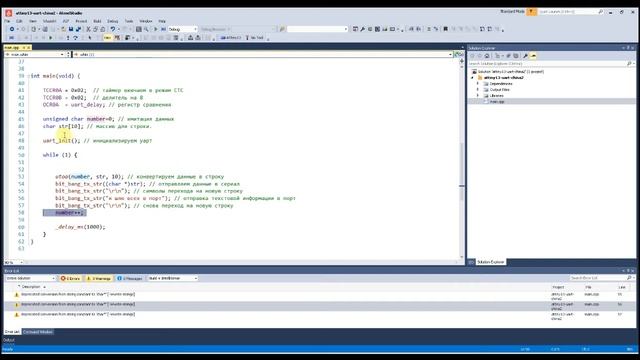The image size is (640, 360).
Task: Click the Start Without Debugging icon
Action: (x=163, y=29)
